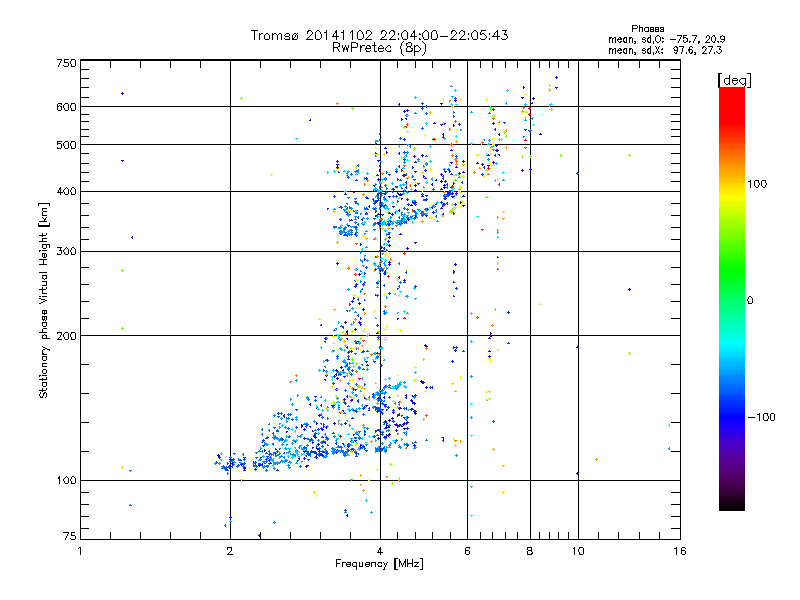The height and width of the screenshot is (600, 800).
Task: Click the 'mean, sd,X: 97.6, 27.3' line
Action: [665, 50]
